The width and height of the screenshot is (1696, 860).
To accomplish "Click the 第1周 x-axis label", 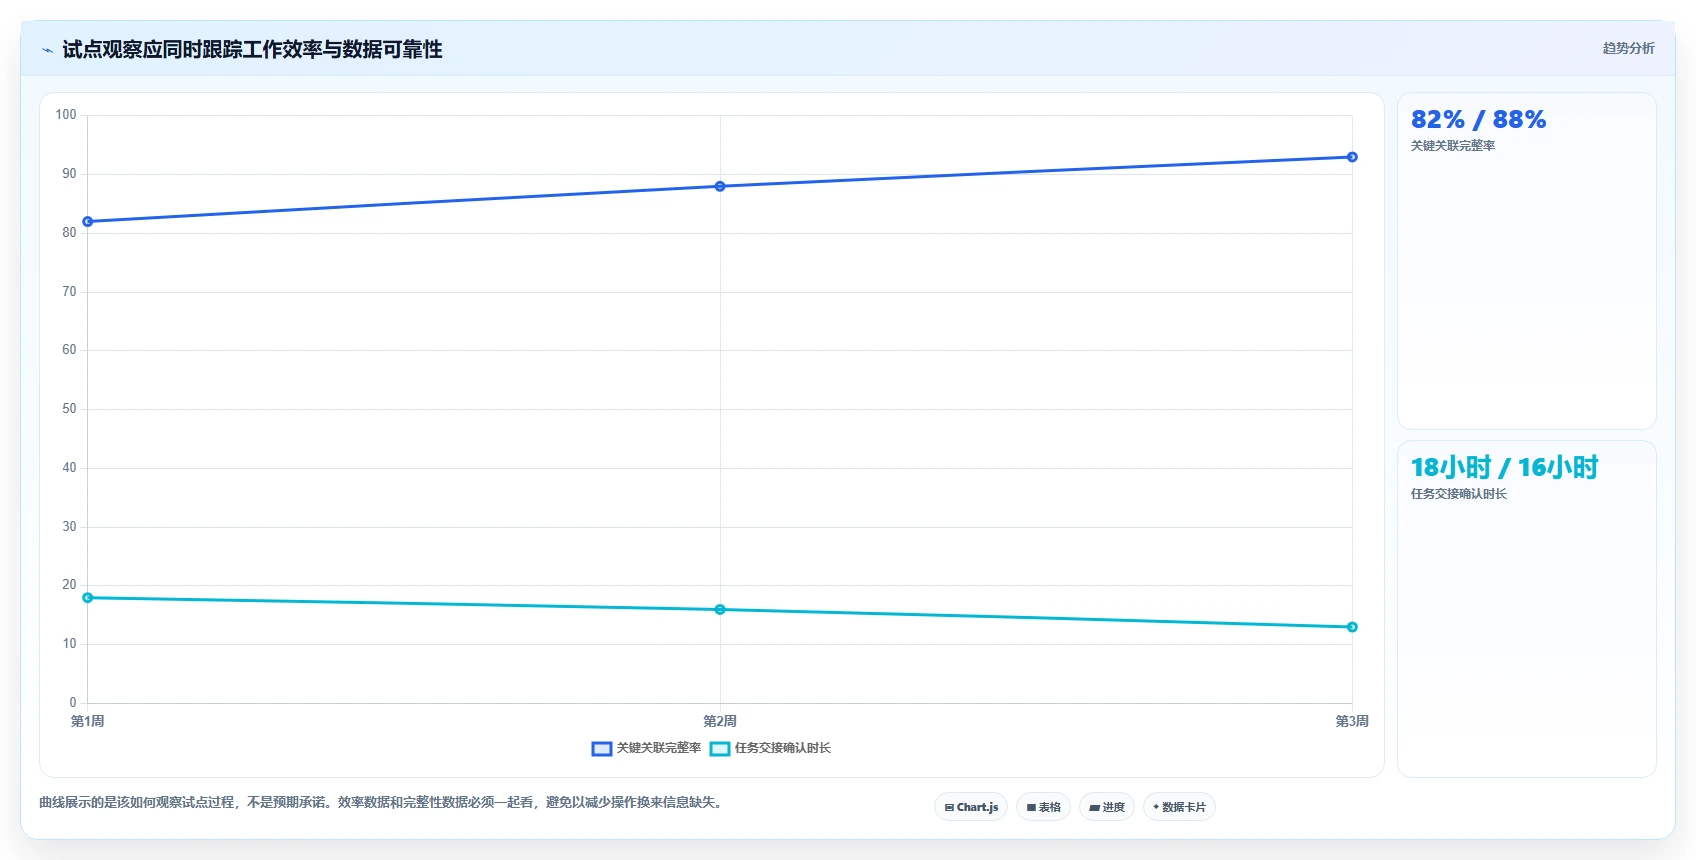I will (88, 721).
